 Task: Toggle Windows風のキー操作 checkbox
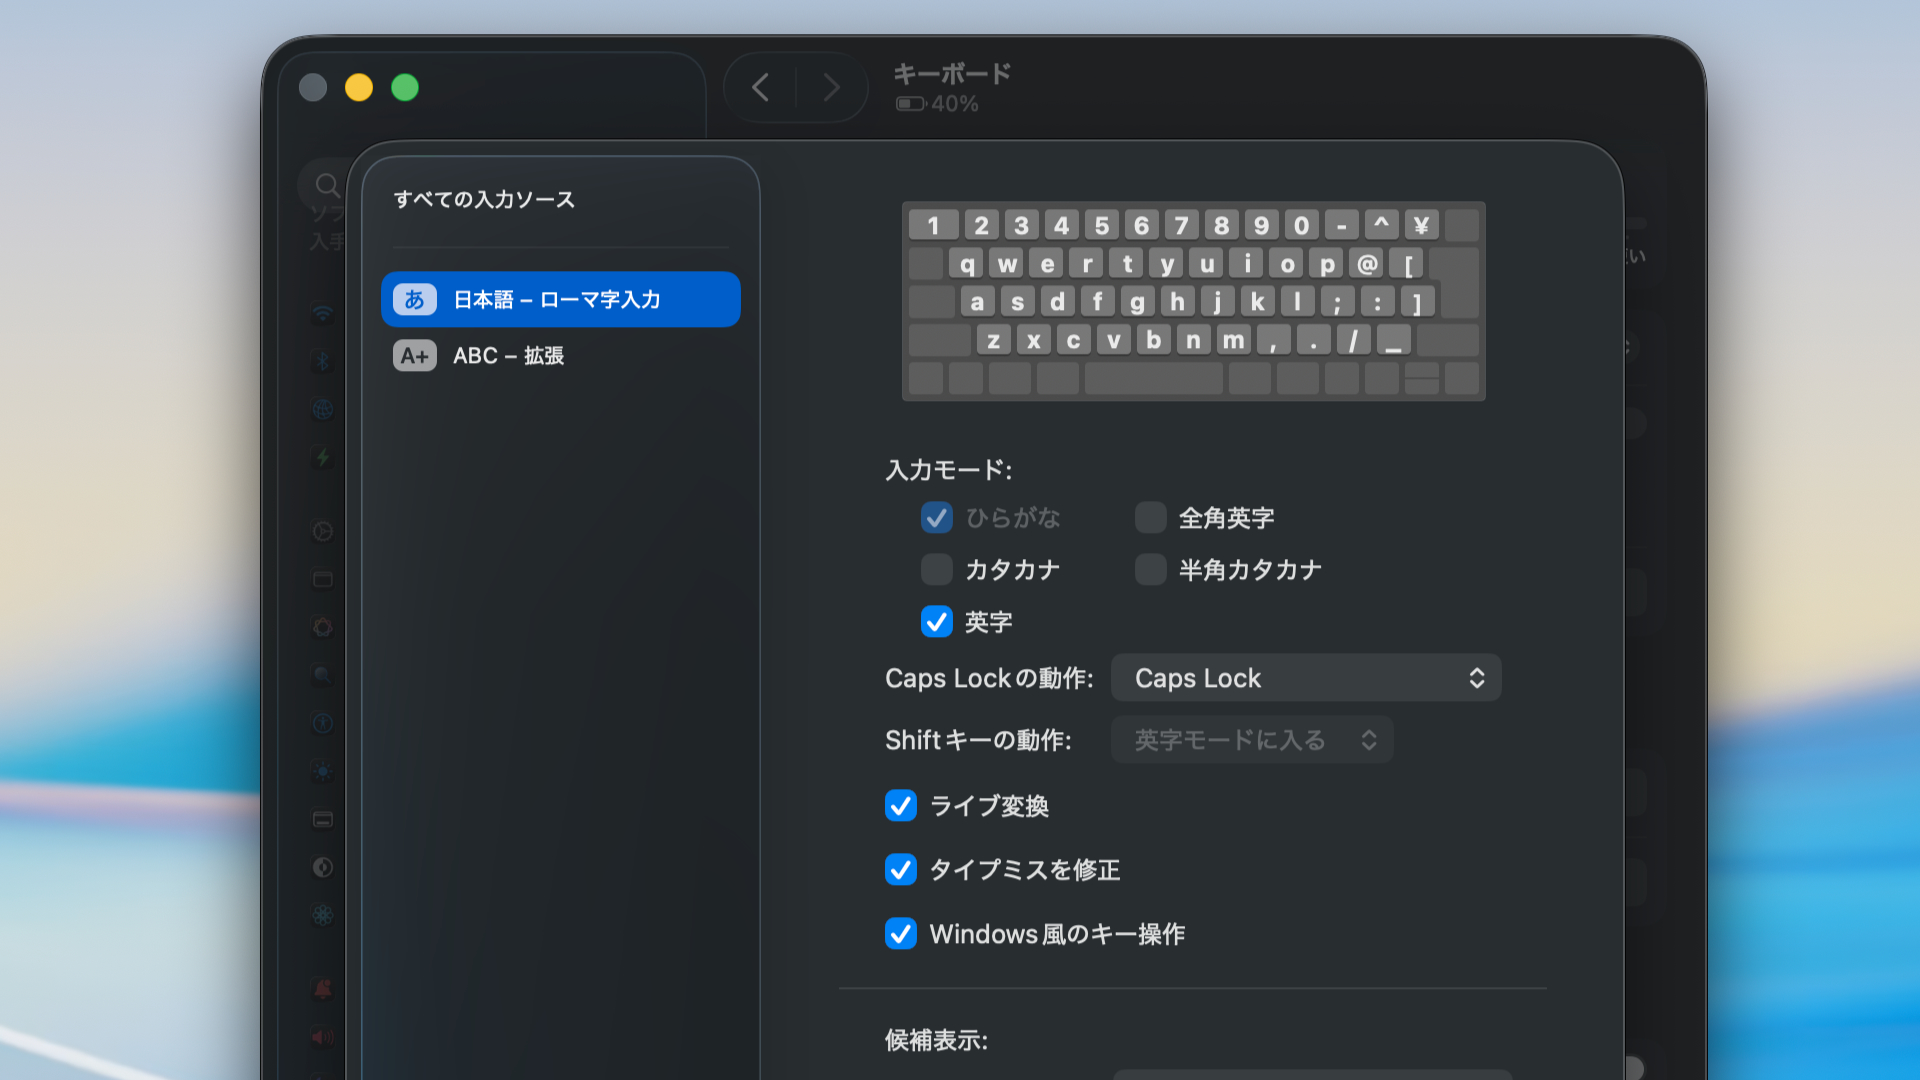(x=901, y=934)
